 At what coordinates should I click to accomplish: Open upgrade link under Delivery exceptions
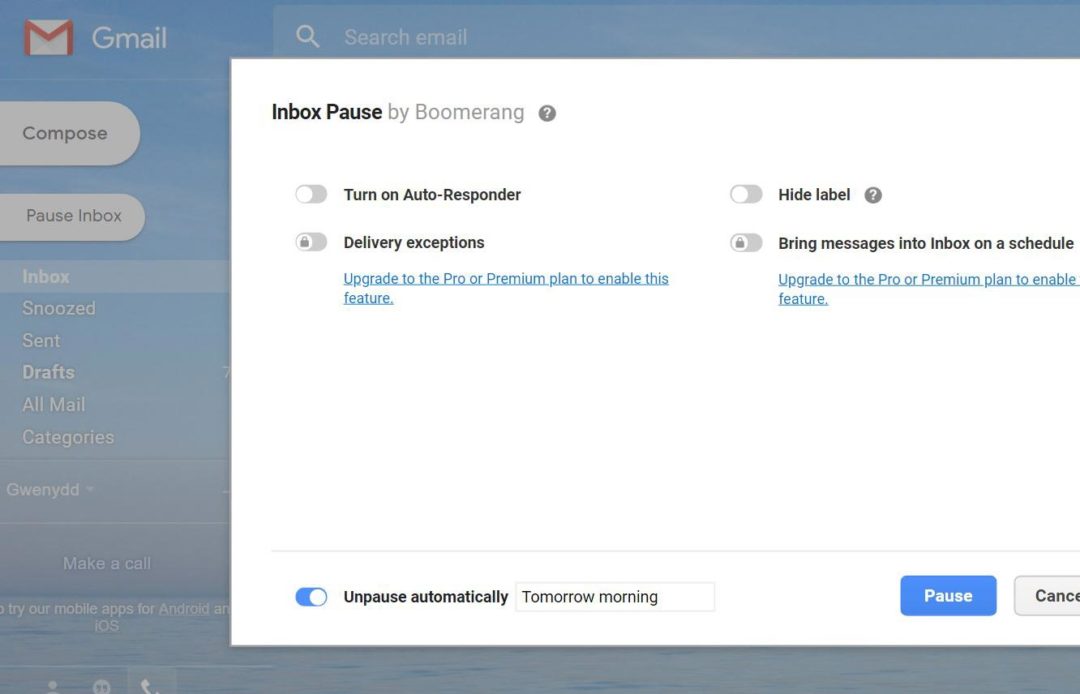pos(506,288)
